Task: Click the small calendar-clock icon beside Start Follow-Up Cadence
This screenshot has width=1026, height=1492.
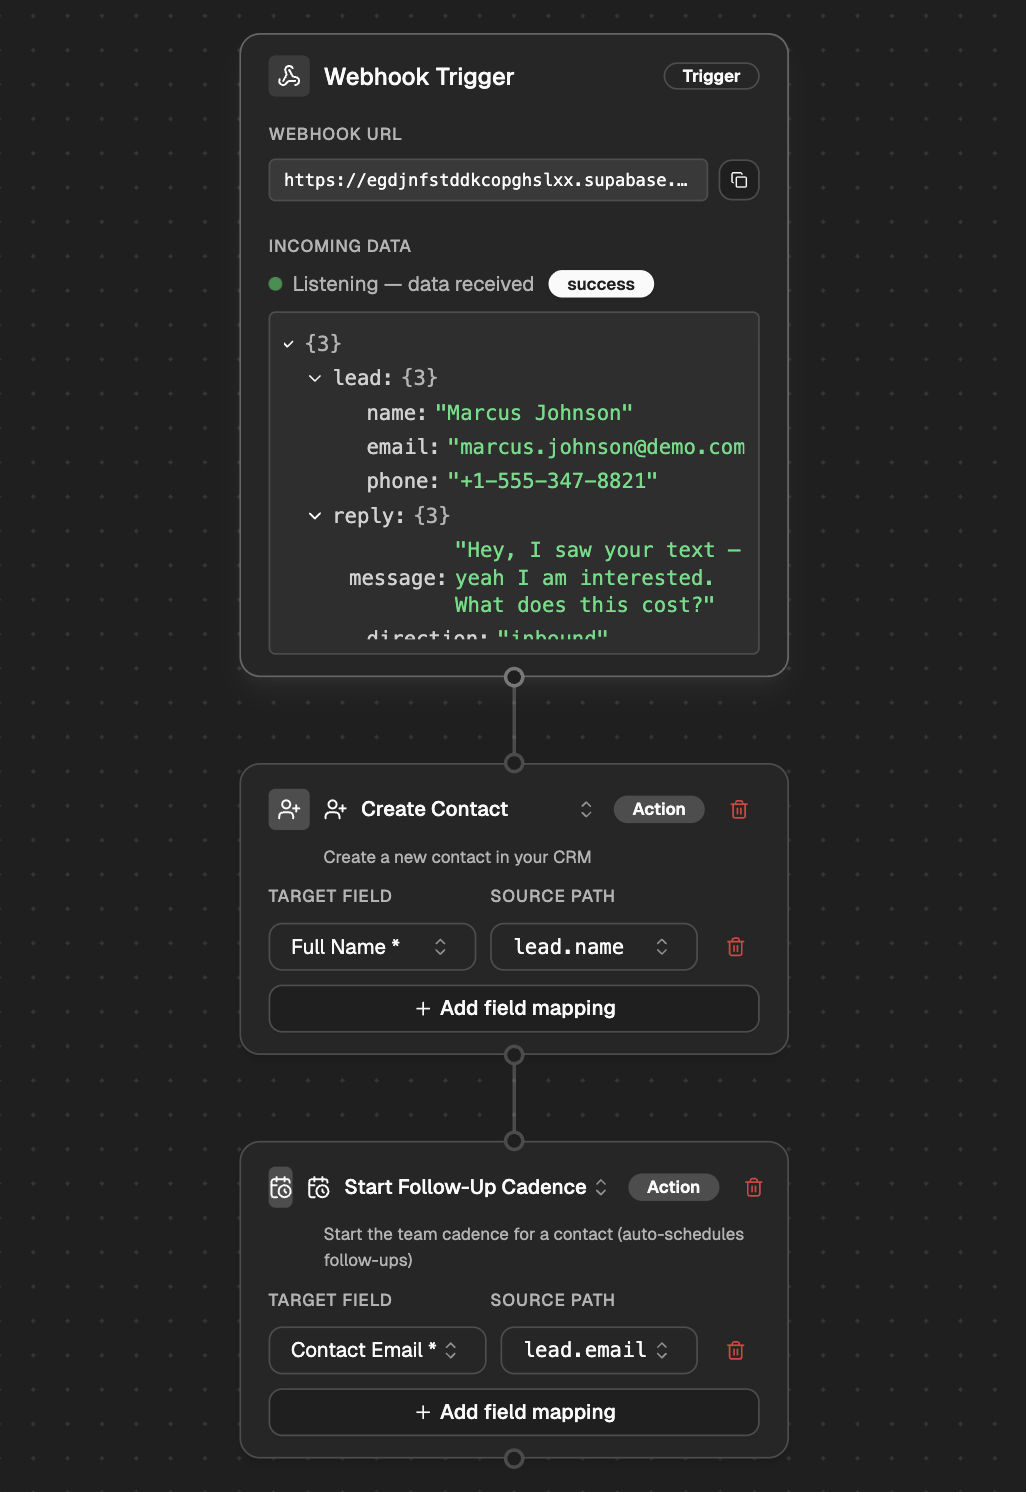Action: coord(319,1187)
